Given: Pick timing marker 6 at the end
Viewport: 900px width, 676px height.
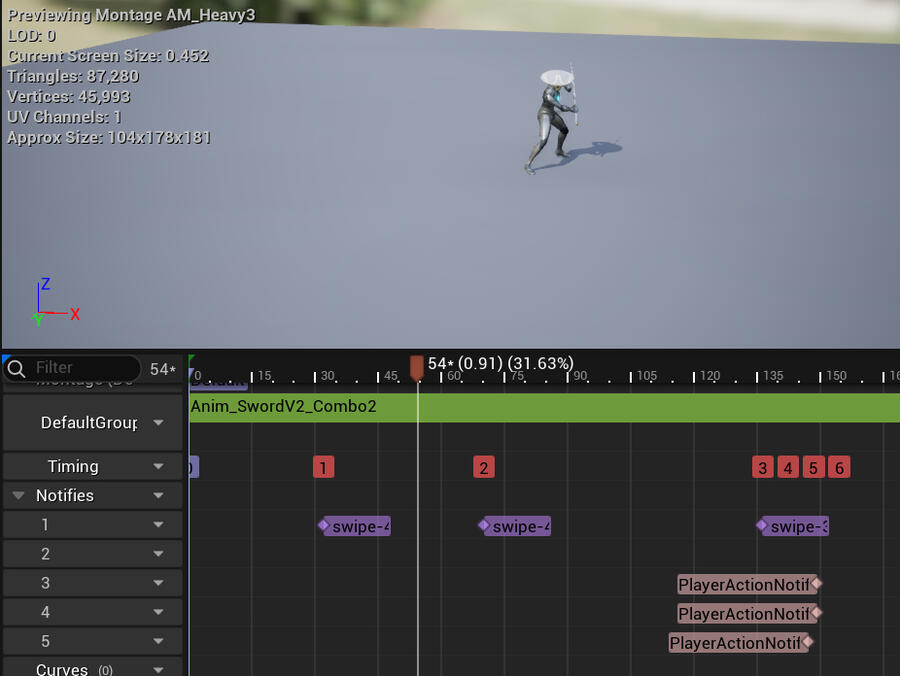Looking at the screenshot, I should coord(839,467).
